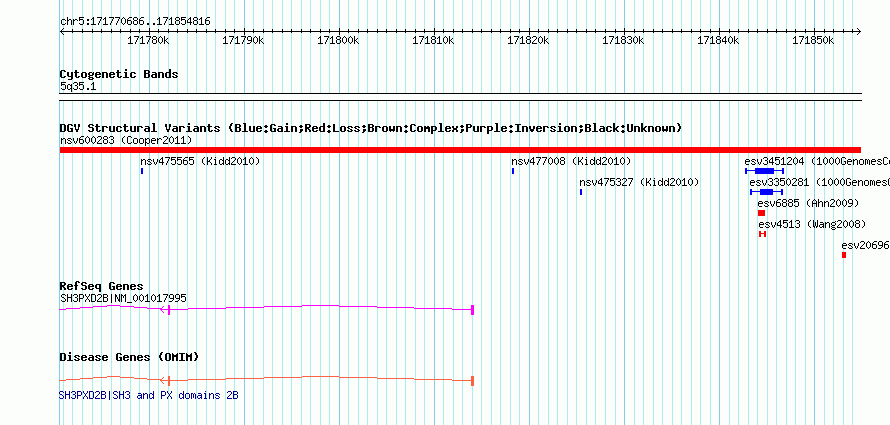Viewport: 890px width, 425px height.
Task: Click the 171790k ruler tick label
Action: click(244, 41)
